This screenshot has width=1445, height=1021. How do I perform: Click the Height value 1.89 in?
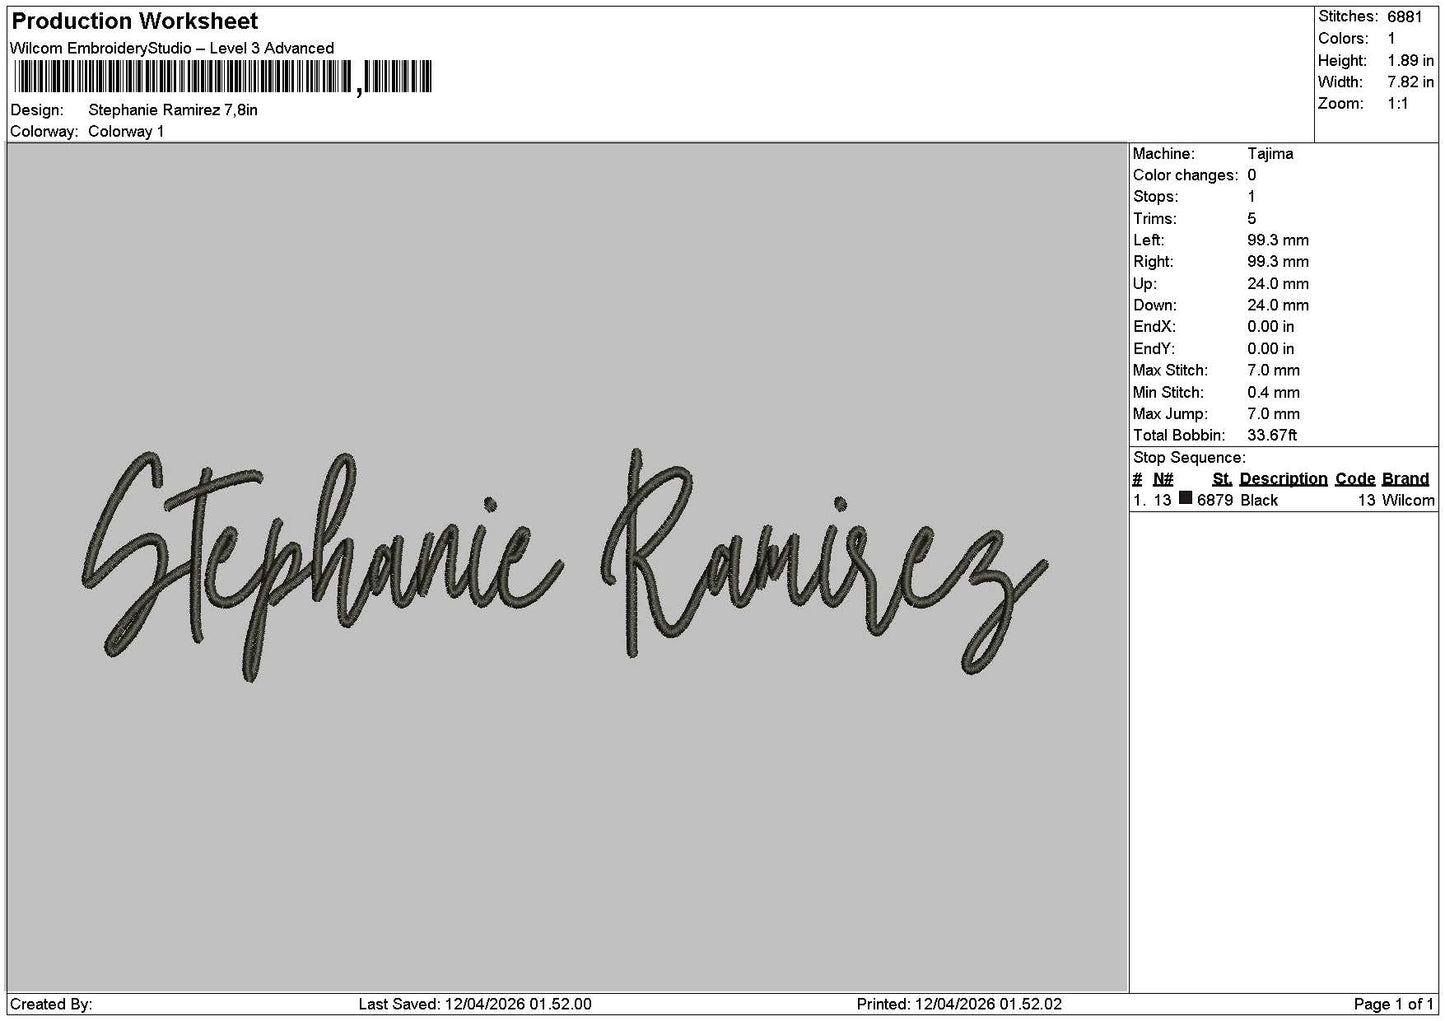(1410, 61)
